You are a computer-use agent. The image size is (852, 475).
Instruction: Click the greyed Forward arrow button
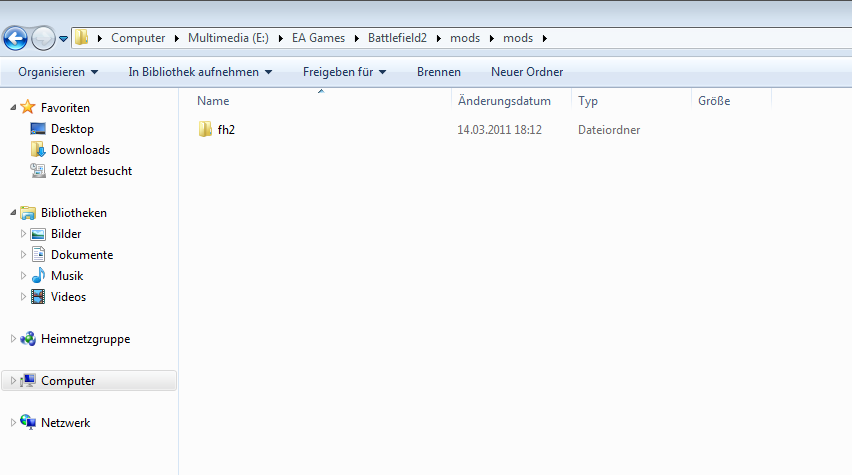(43, 39)
